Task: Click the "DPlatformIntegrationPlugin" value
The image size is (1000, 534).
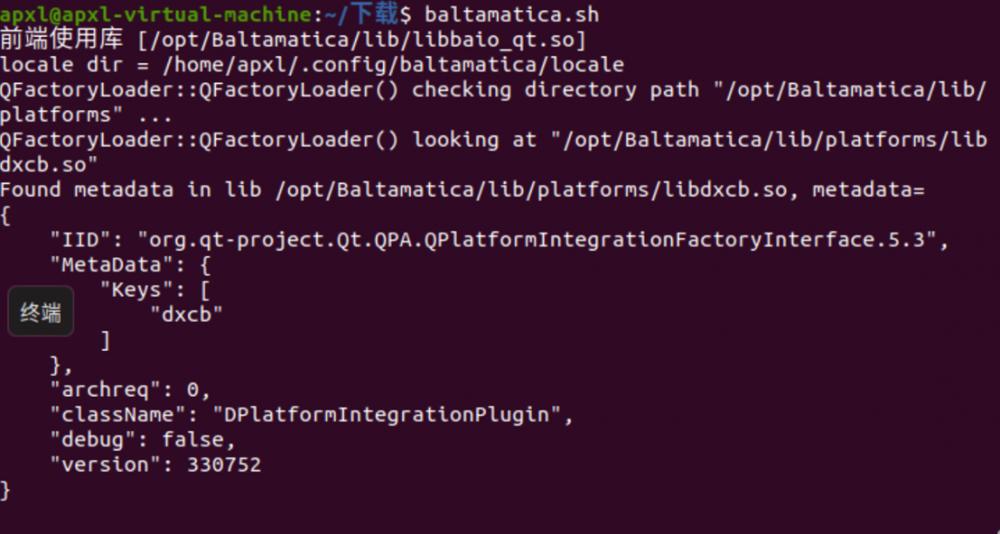Action: tap(386, 414)
